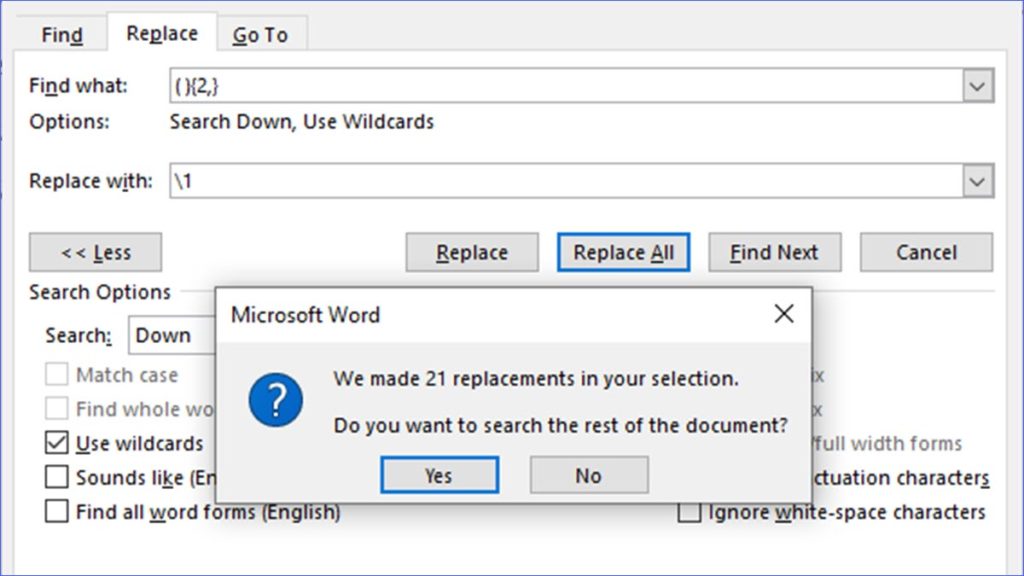This screenshot has width=1024, height=576.
Task: Close the Microsoft Word message box
Action: pos(784,314)
